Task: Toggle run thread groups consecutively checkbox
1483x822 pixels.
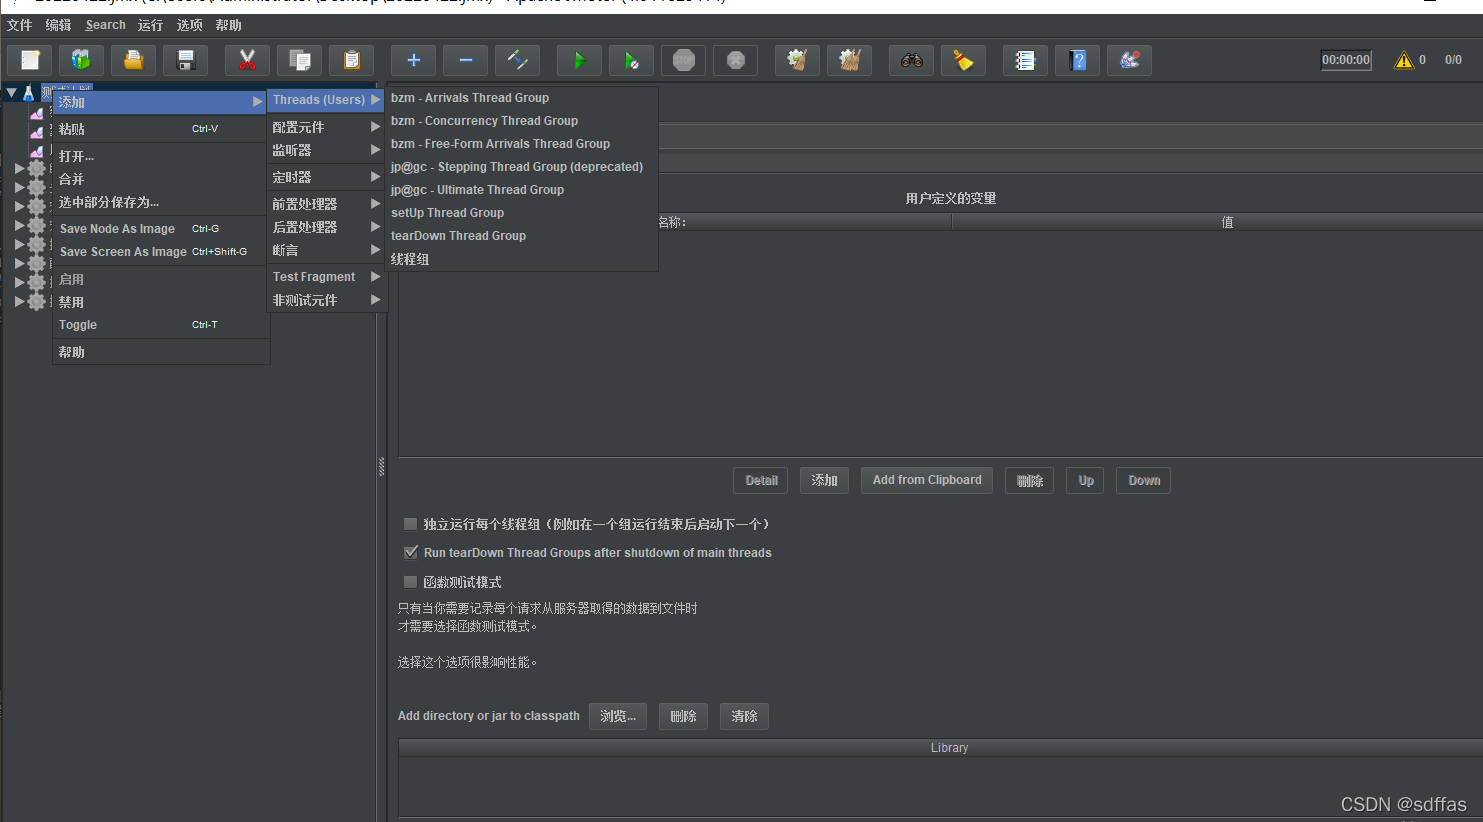Action: [410, 524]
